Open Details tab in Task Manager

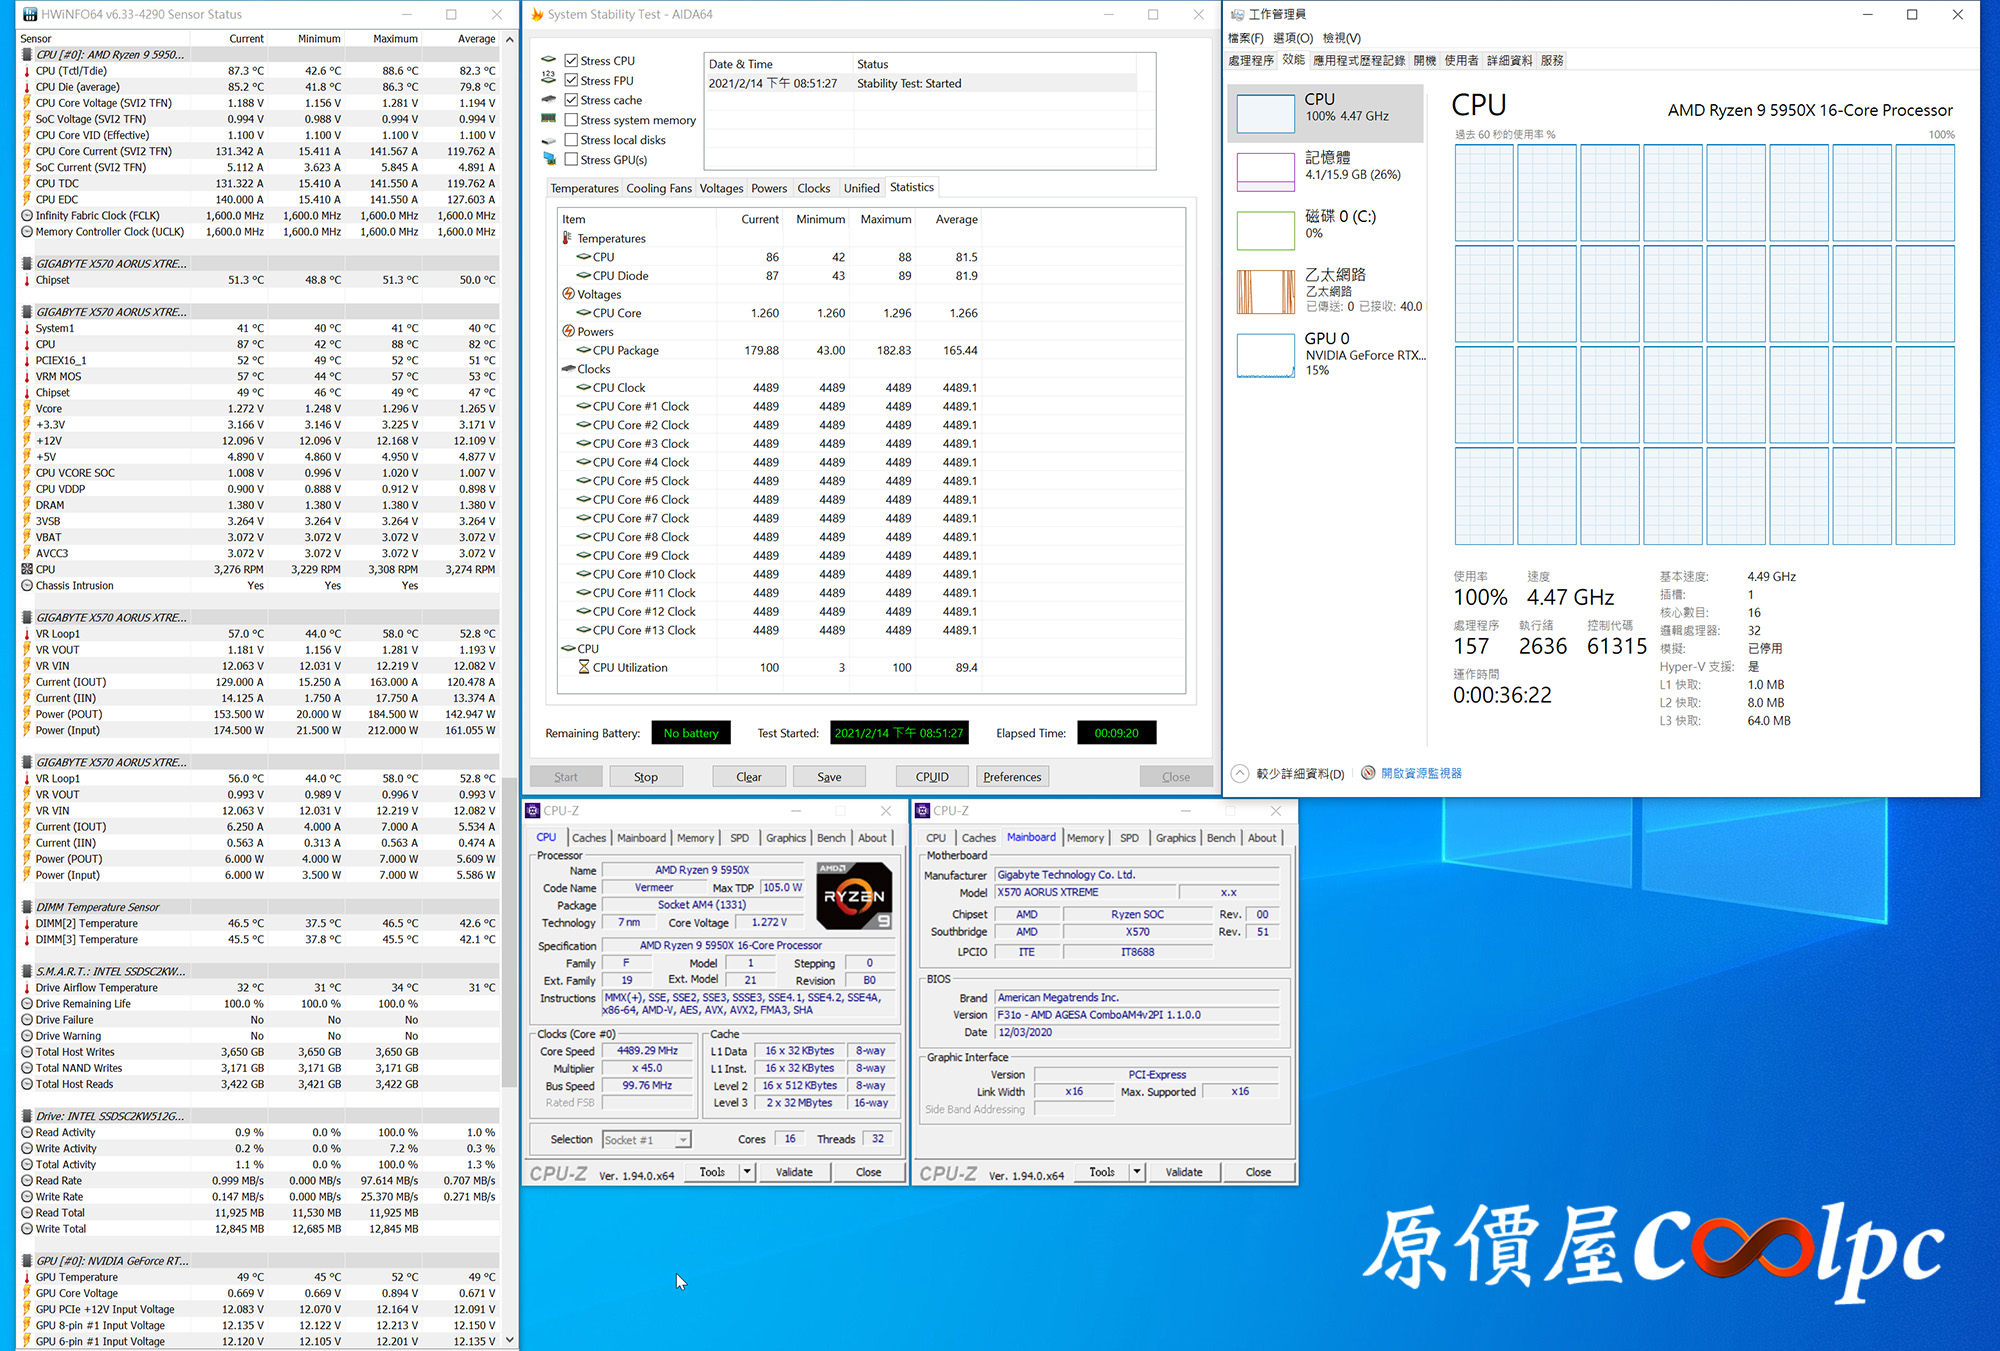[1509, 61]
